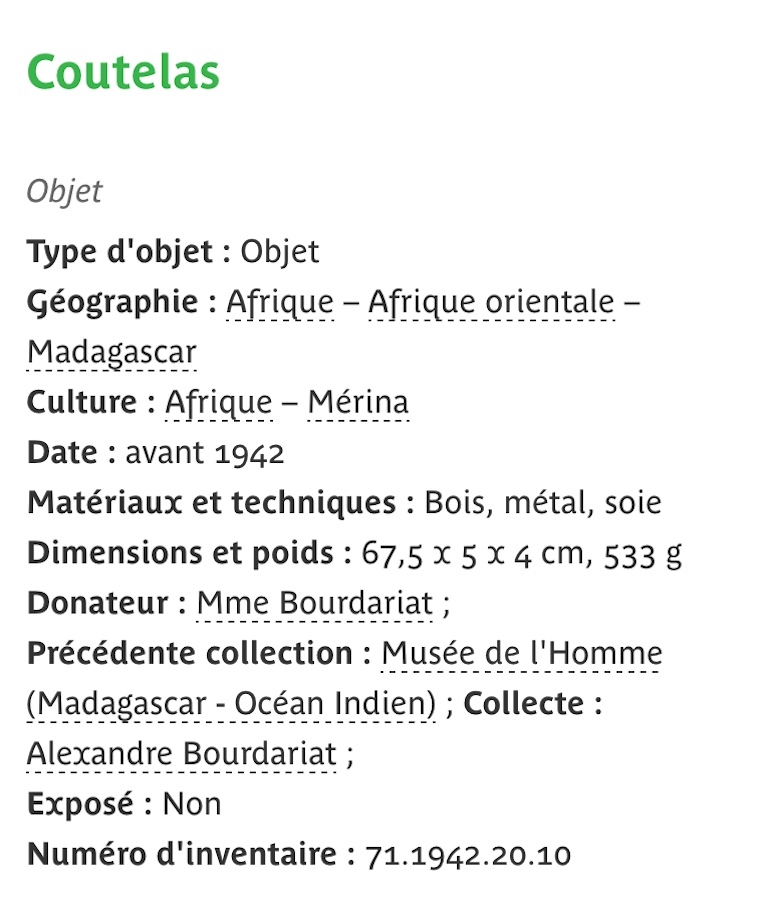767x900 pixels.
Task: Open the Alexandre Bourdariat collector link
Action: click(181, 754)
